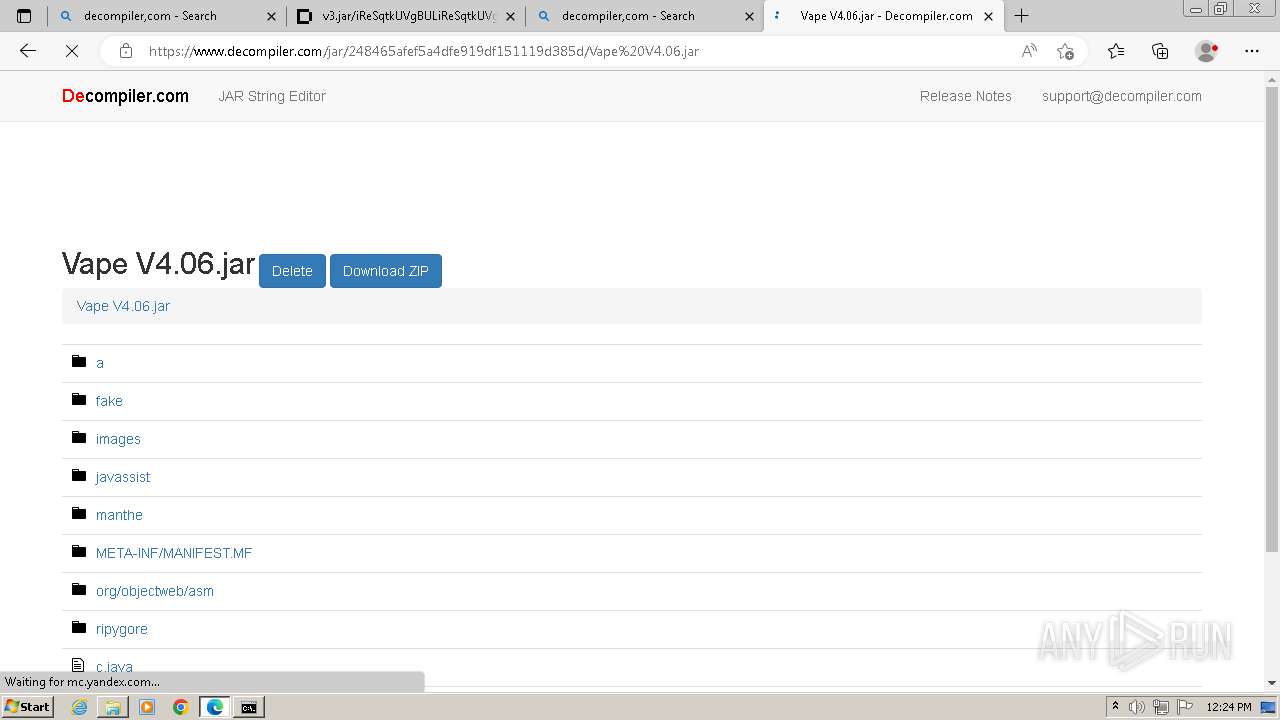Open META-INF/MANIFEST.MF entry
1280x720 pixels.
click(174, 553)
